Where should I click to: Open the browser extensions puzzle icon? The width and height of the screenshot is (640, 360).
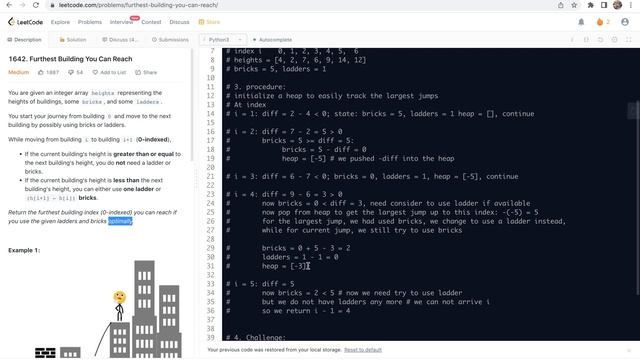pos(590,5)
